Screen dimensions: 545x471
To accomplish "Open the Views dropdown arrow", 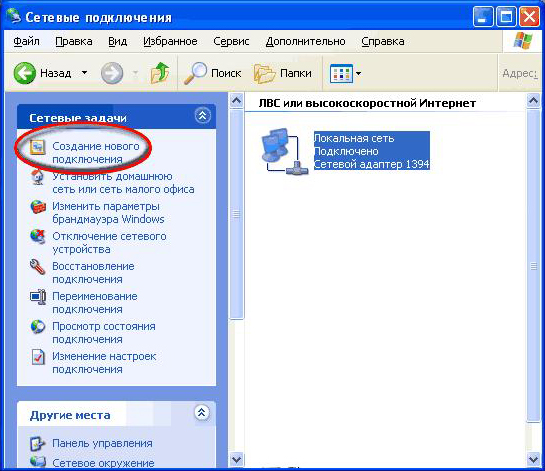I will pyautogui.click(x=358, y=73).
